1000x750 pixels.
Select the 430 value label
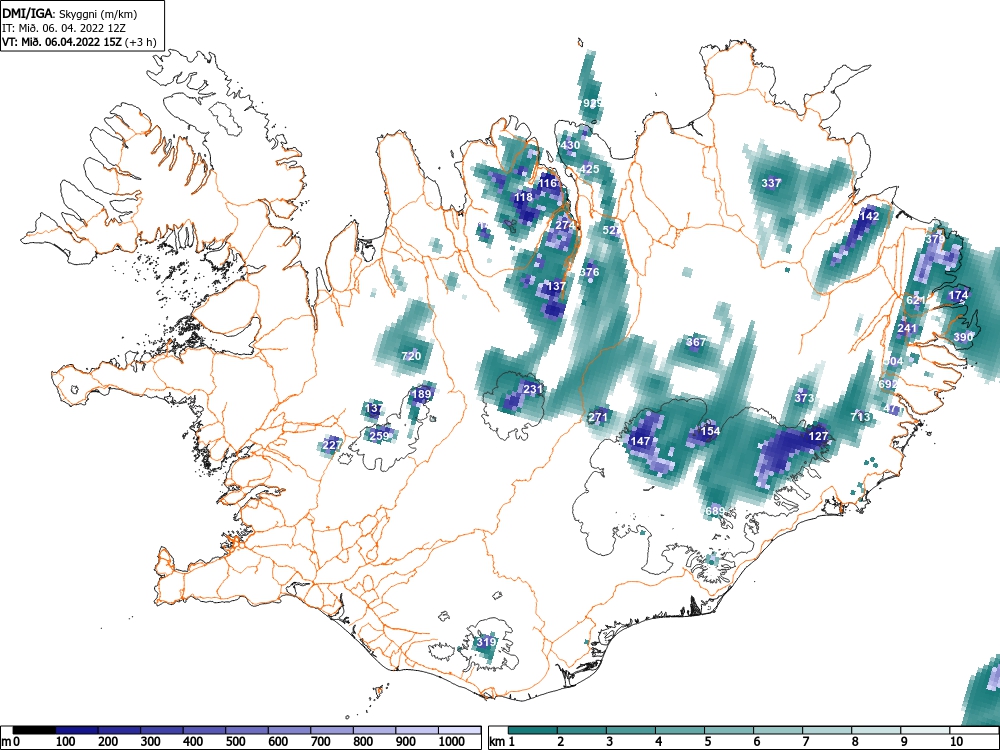point(570,145)
